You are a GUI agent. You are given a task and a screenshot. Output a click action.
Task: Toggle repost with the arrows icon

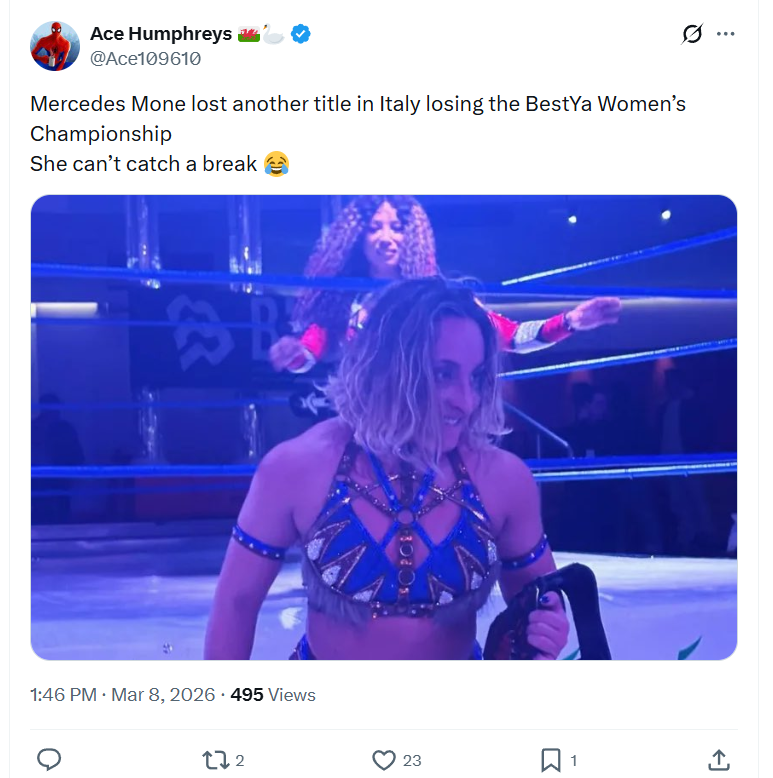215,760
